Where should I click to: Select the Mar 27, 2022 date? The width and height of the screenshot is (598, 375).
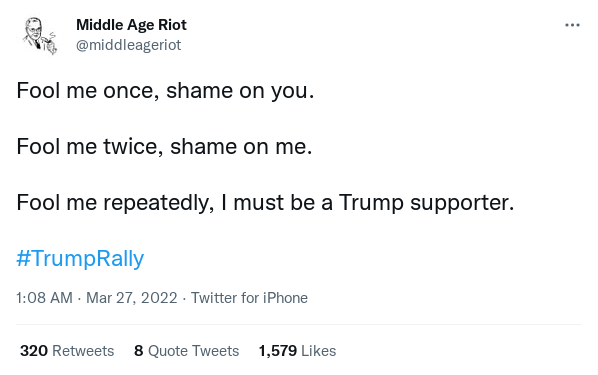[132, 298]
